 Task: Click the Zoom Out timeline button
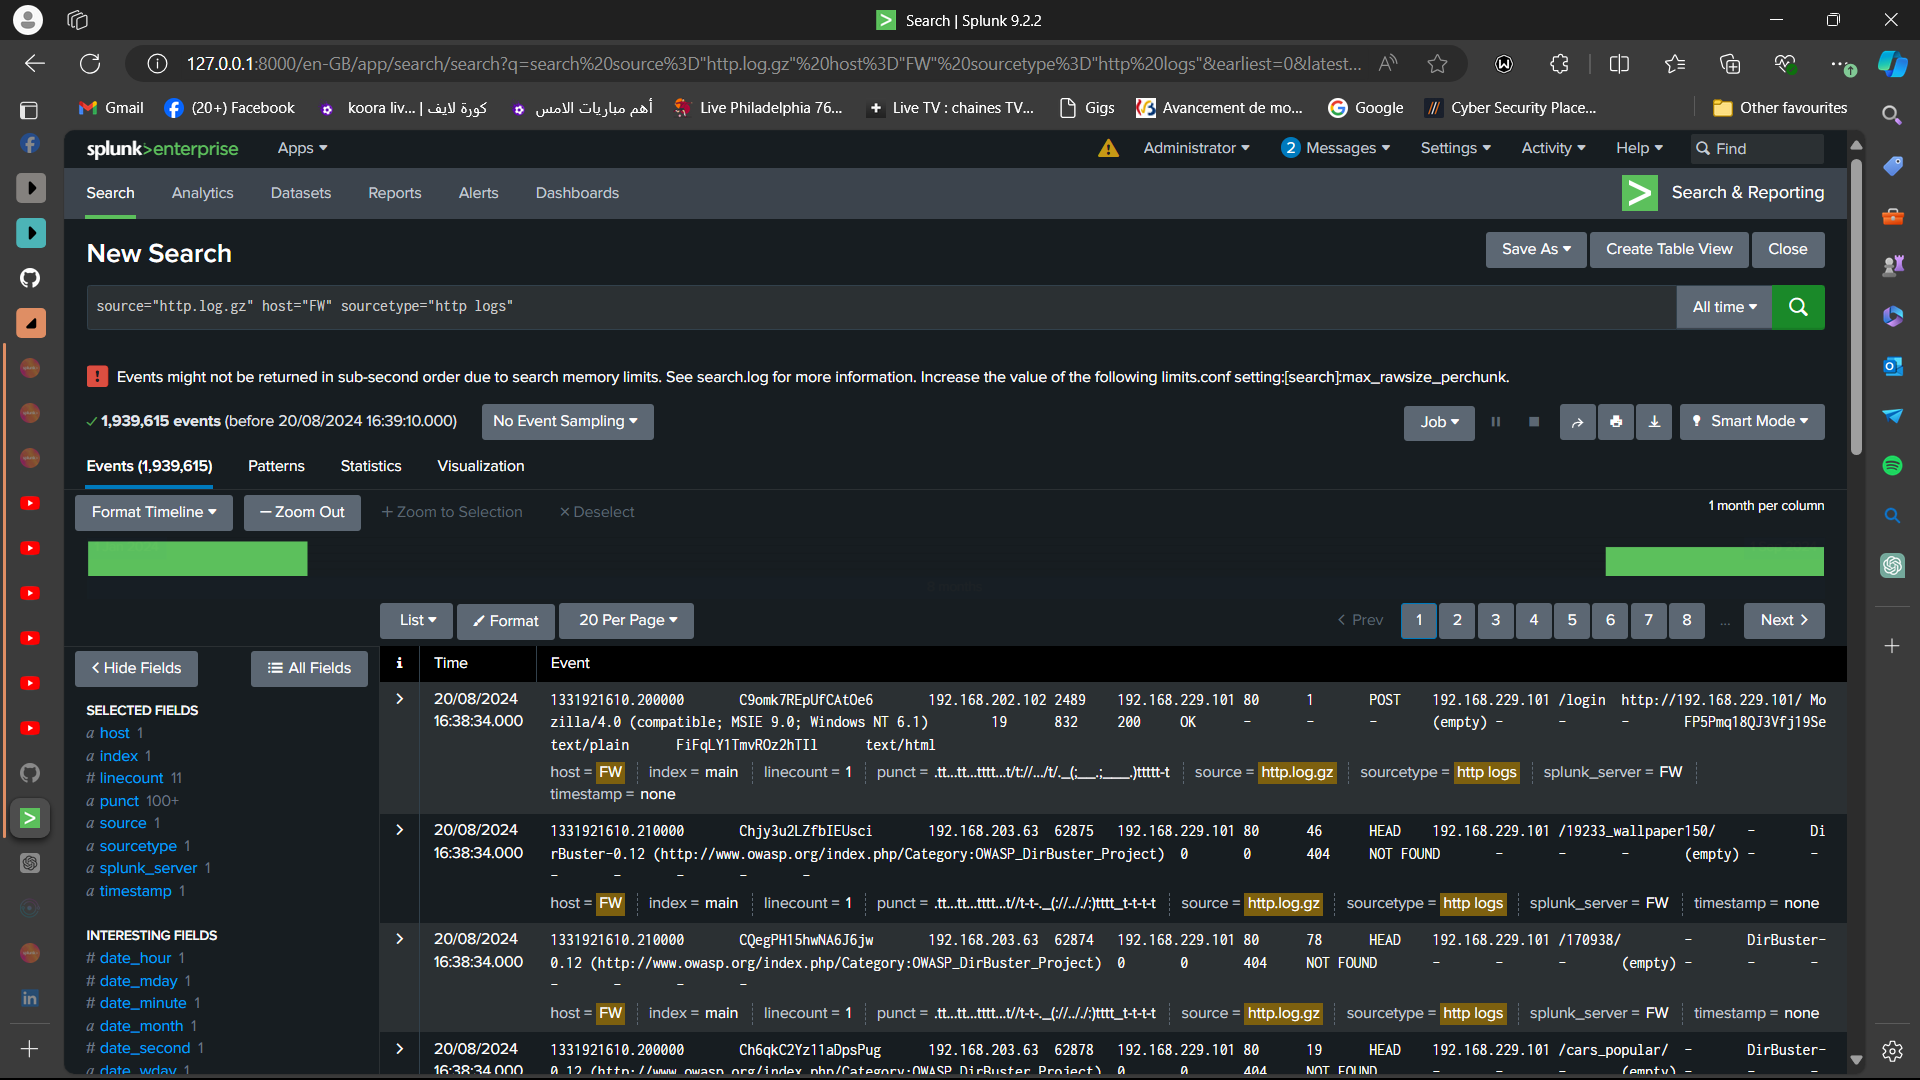coord(302,512)
